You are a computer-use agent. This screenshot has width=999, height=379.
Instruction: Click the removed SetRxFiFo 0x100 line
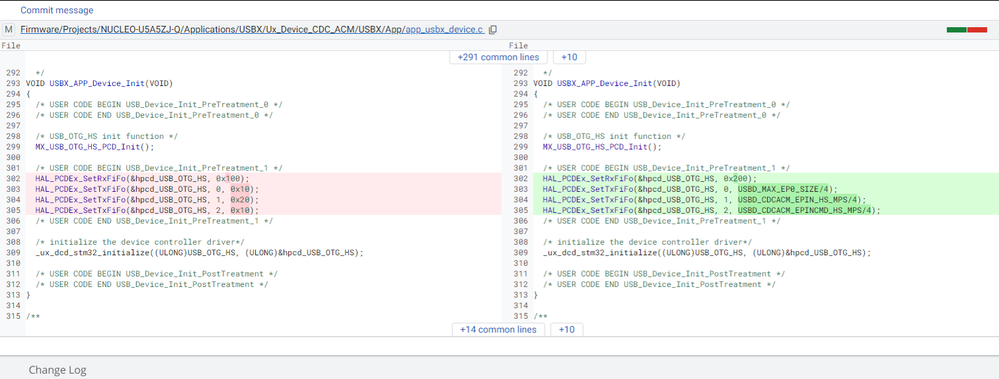click(264, 178)
